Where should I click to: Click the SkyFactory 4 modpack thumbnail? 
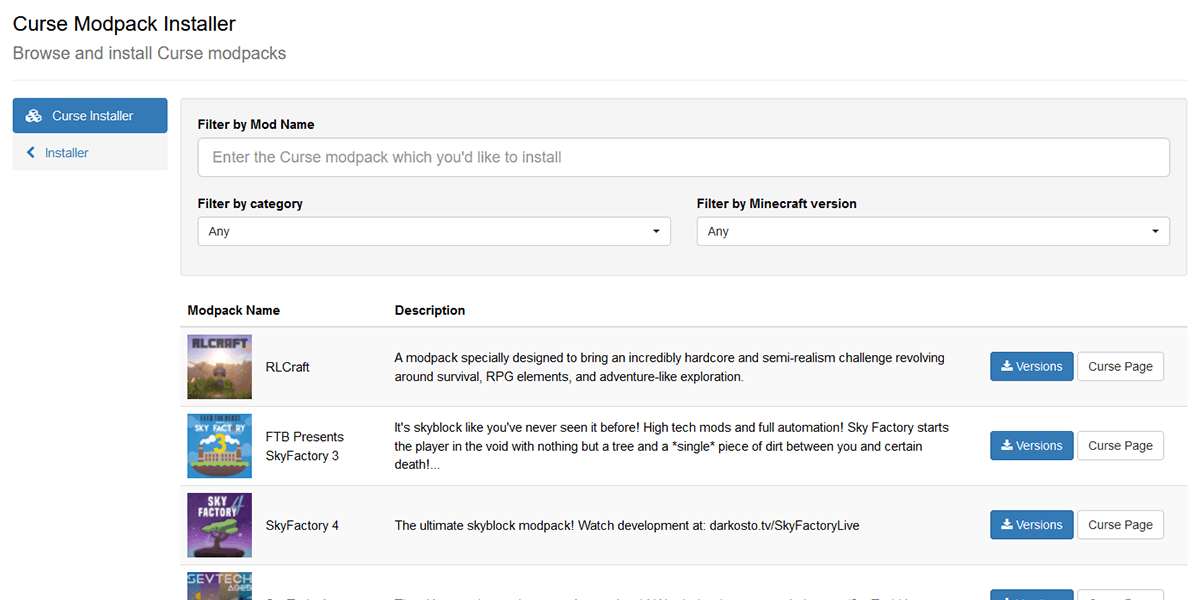[219, 525]
